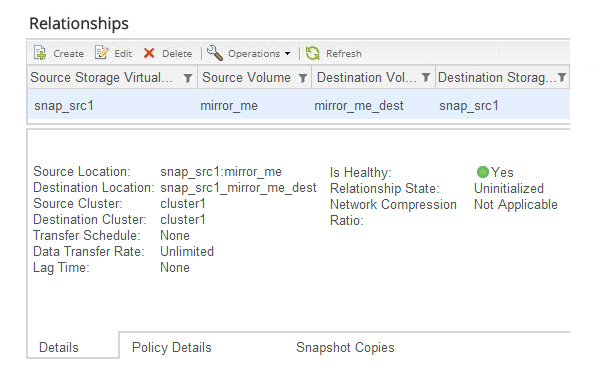
Task: Click the Edit pencil icon
Action: 101,53
